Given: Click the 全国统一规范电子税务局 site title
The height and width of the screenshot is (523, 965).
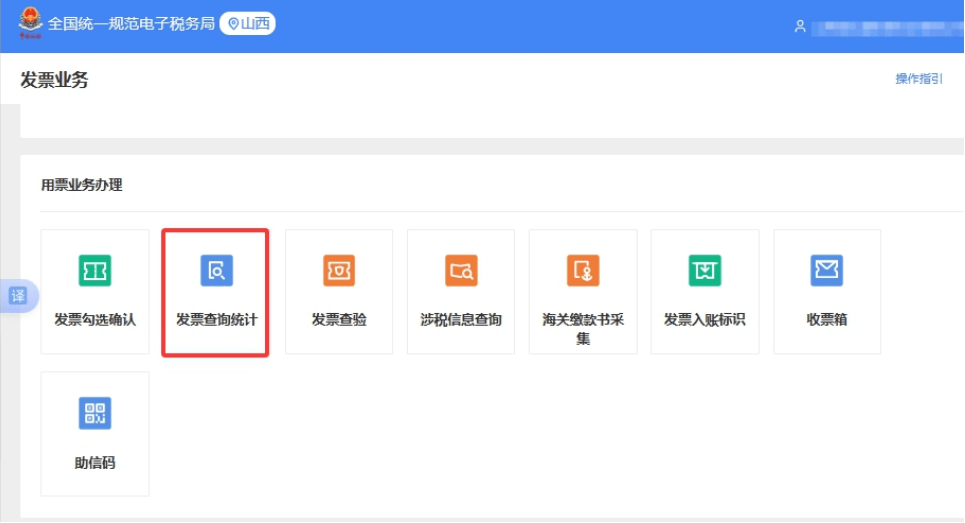Looking at the screenshot, I should tap(131, 23).
